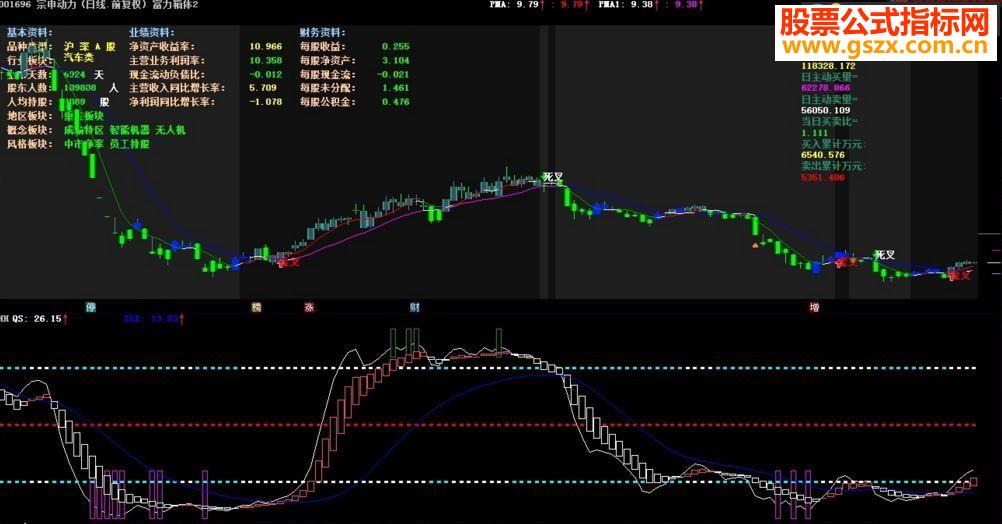Click the '智能机器' concept sector tag

tap(130, 130)
